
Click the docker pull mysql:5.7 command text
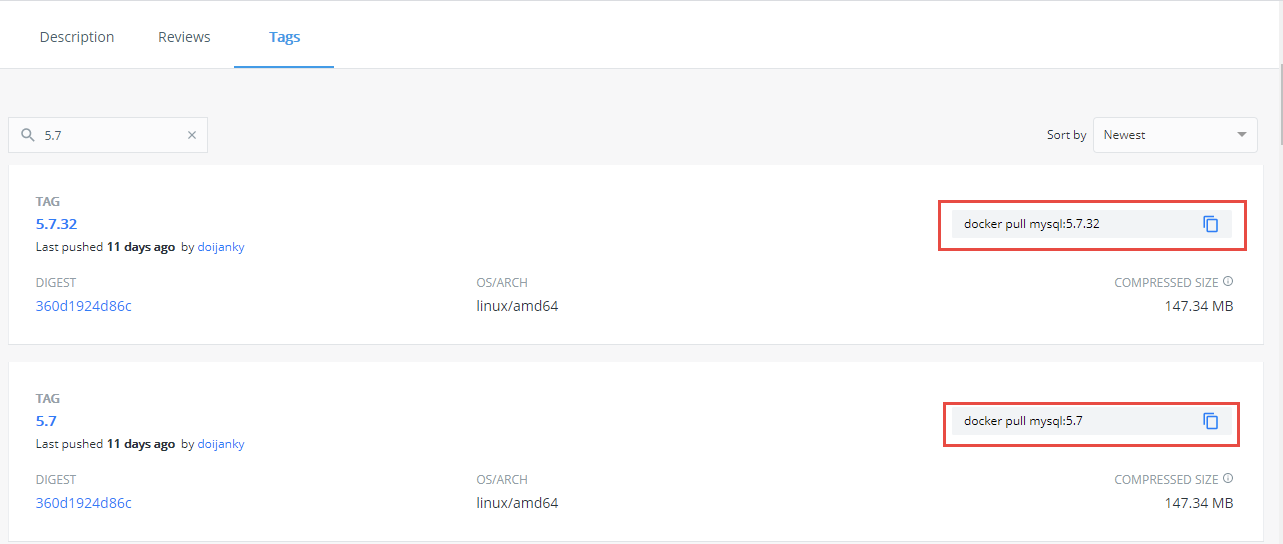click(1023, 421)
